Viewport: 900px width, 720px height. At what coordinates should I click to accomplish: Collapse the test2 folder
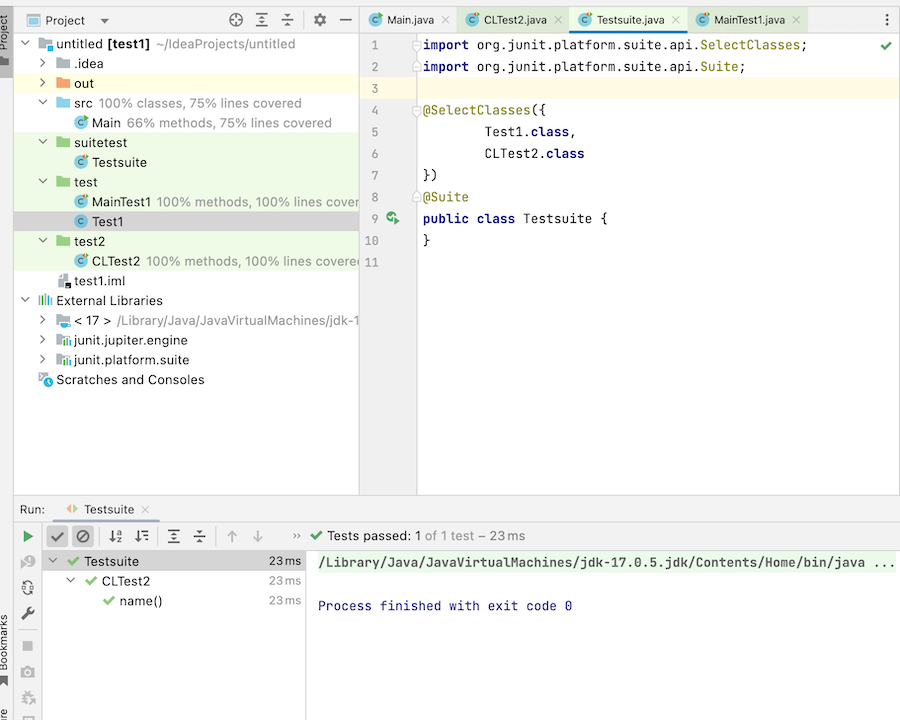42,241
